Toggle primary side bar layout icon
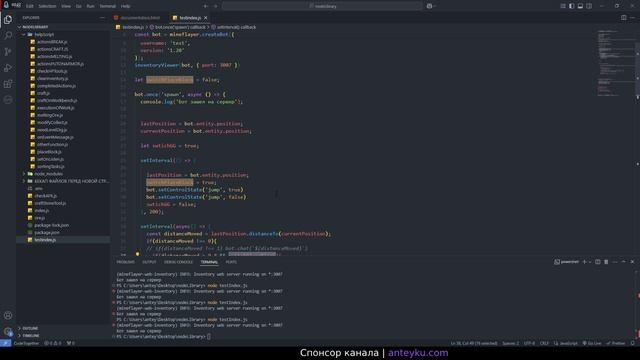 [x=571, y=6]
